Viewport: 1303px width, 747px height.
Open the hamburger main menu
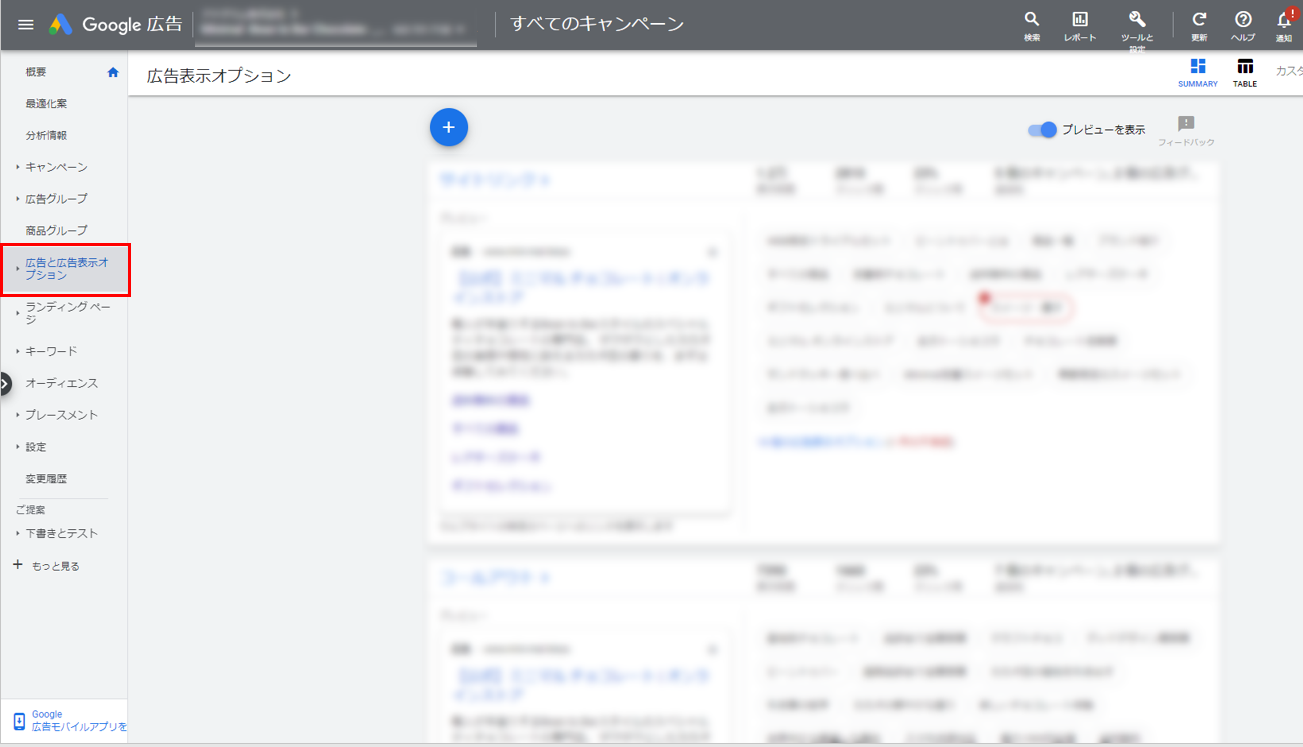(26, 24)
